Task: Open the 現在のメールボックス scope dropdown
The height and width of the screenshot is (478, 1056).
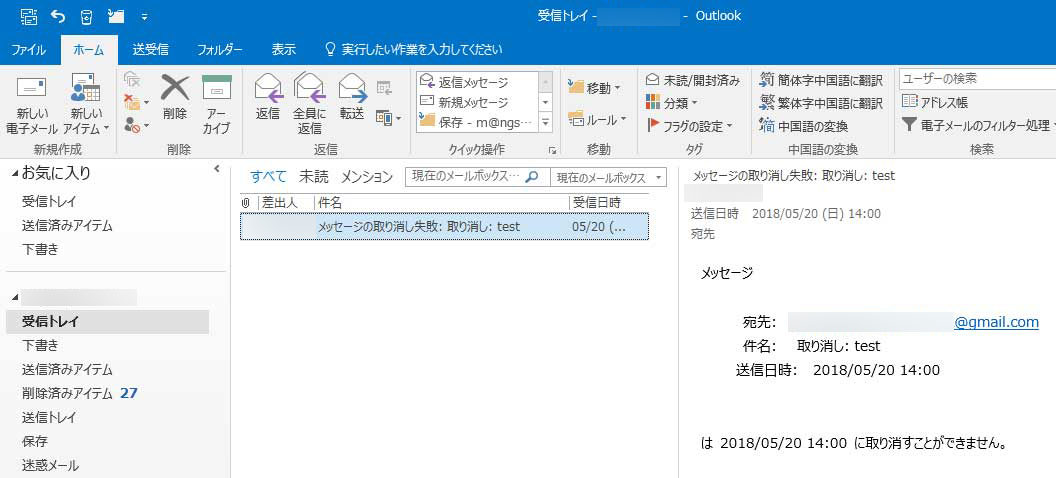Action: pyautogui.click(x=609, y=178)
